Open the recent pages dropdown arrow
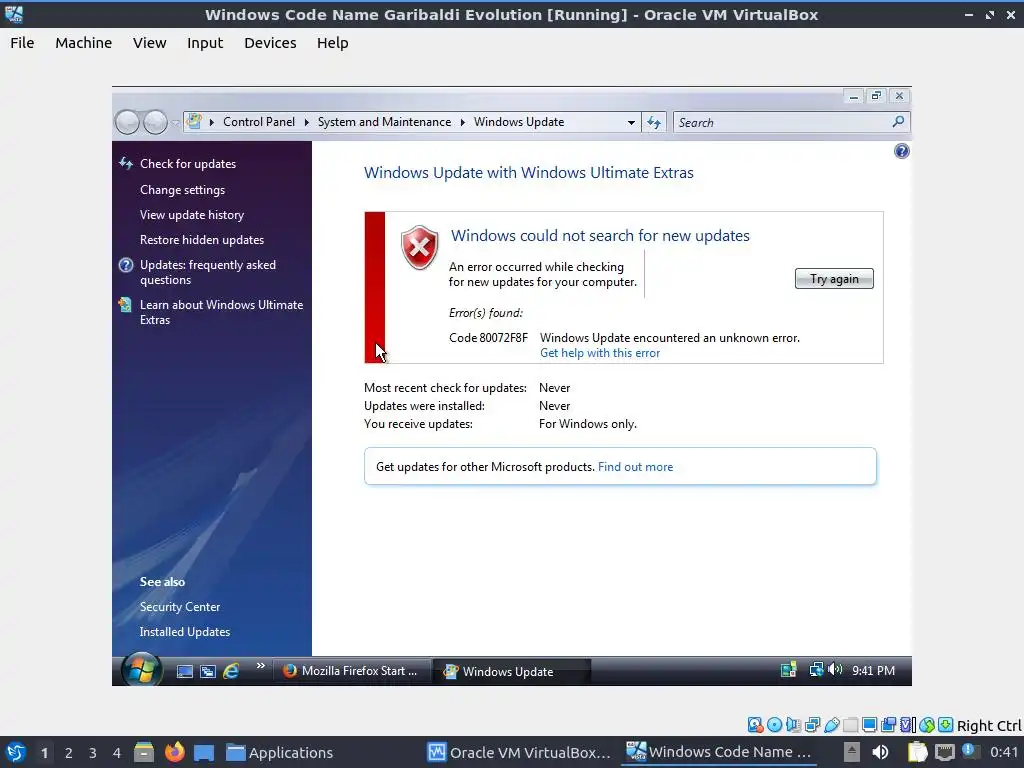Screen dimensions: 1024x768 [x=175, y=123]
